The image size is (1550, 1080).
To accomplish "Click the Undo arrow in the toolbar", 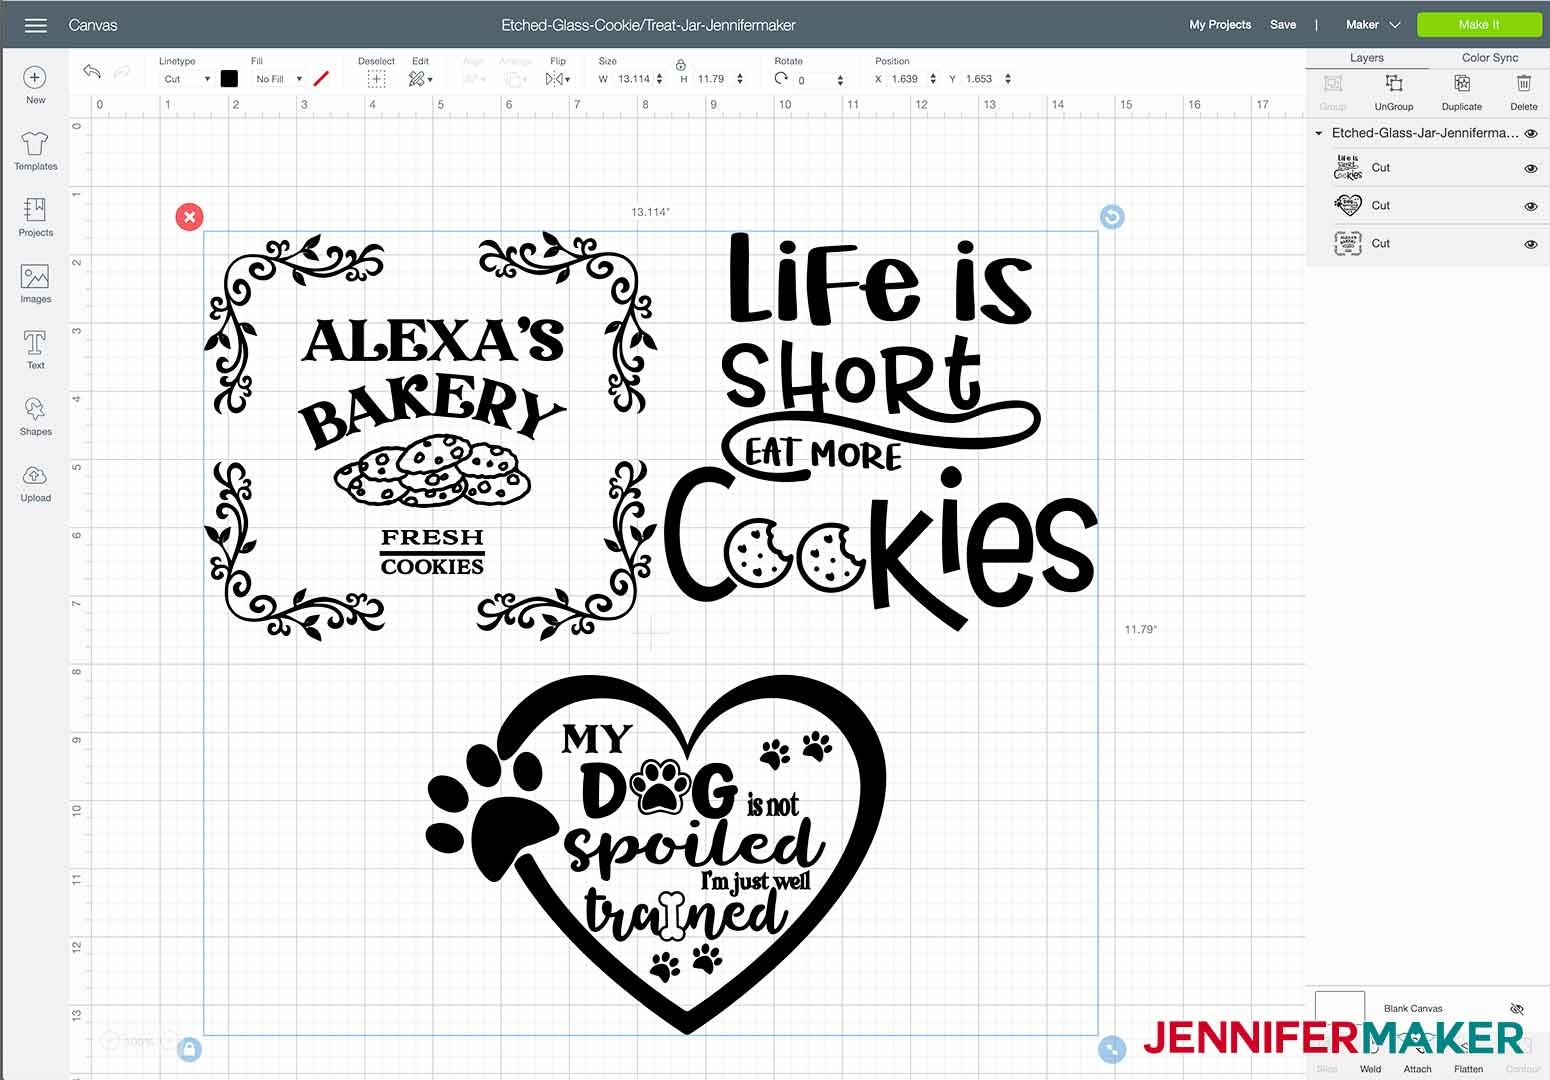I will 92,72.
